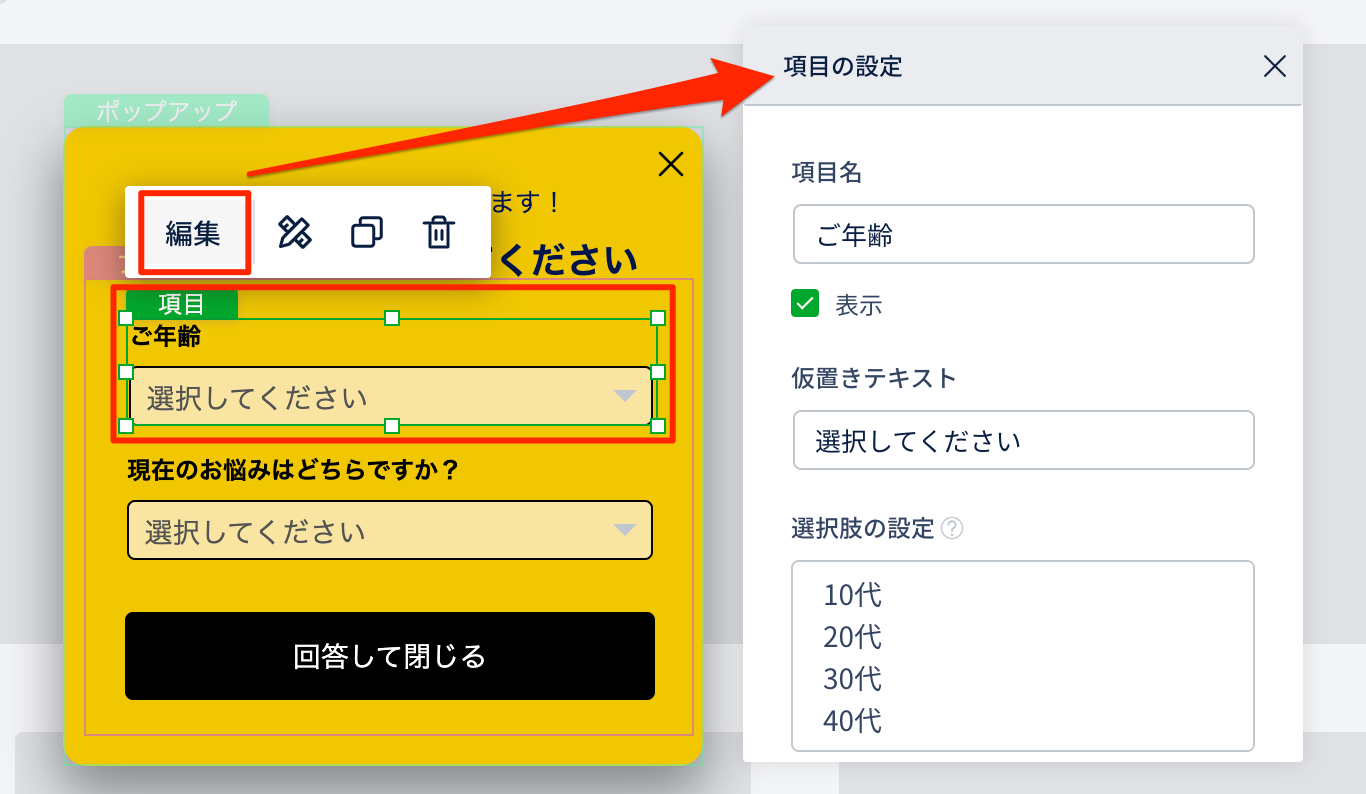Click the bottom-right corner resize handle
Image resolution: width=1366 pixels, height=794 pixels.
[658, 426]
